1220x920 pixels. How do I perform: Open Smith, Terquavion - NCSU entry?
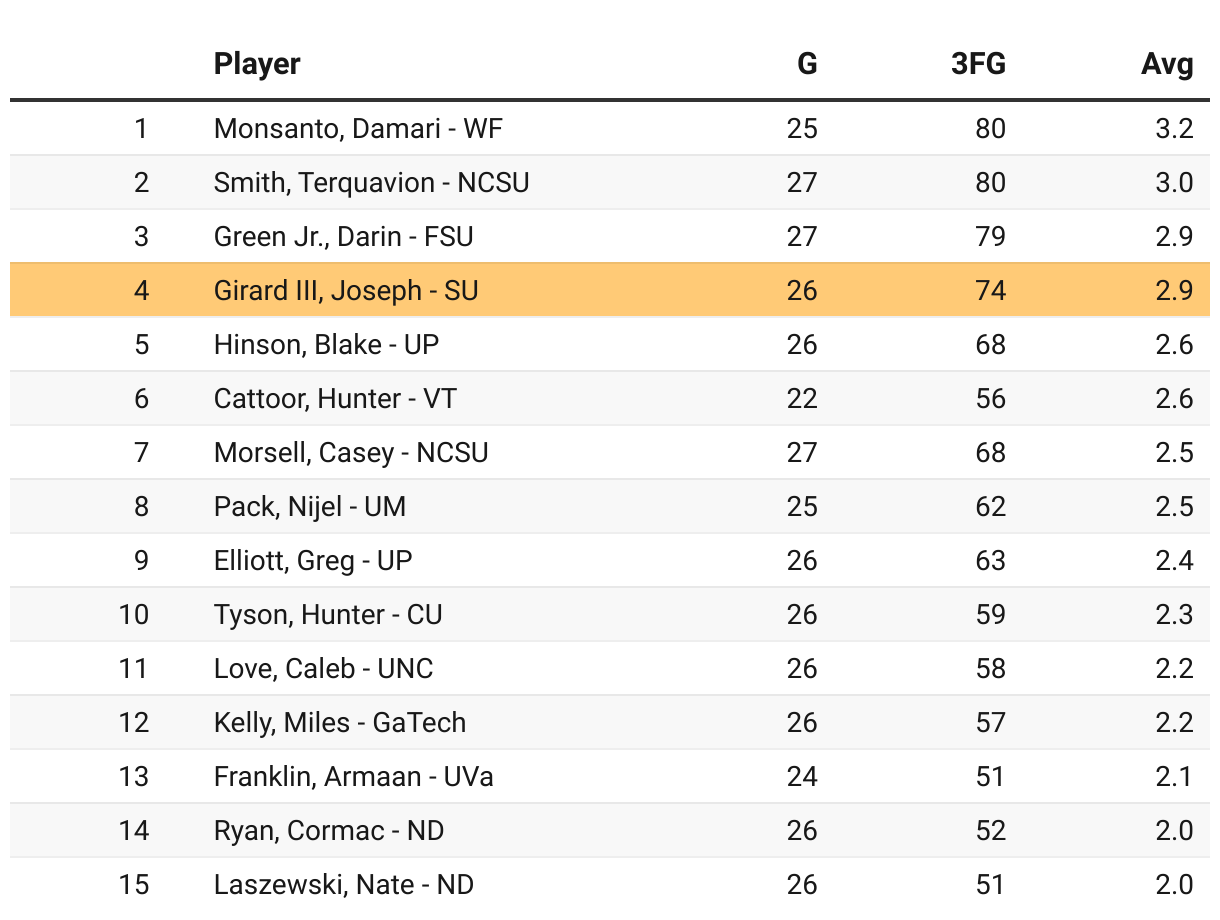(x=371, y=183)
